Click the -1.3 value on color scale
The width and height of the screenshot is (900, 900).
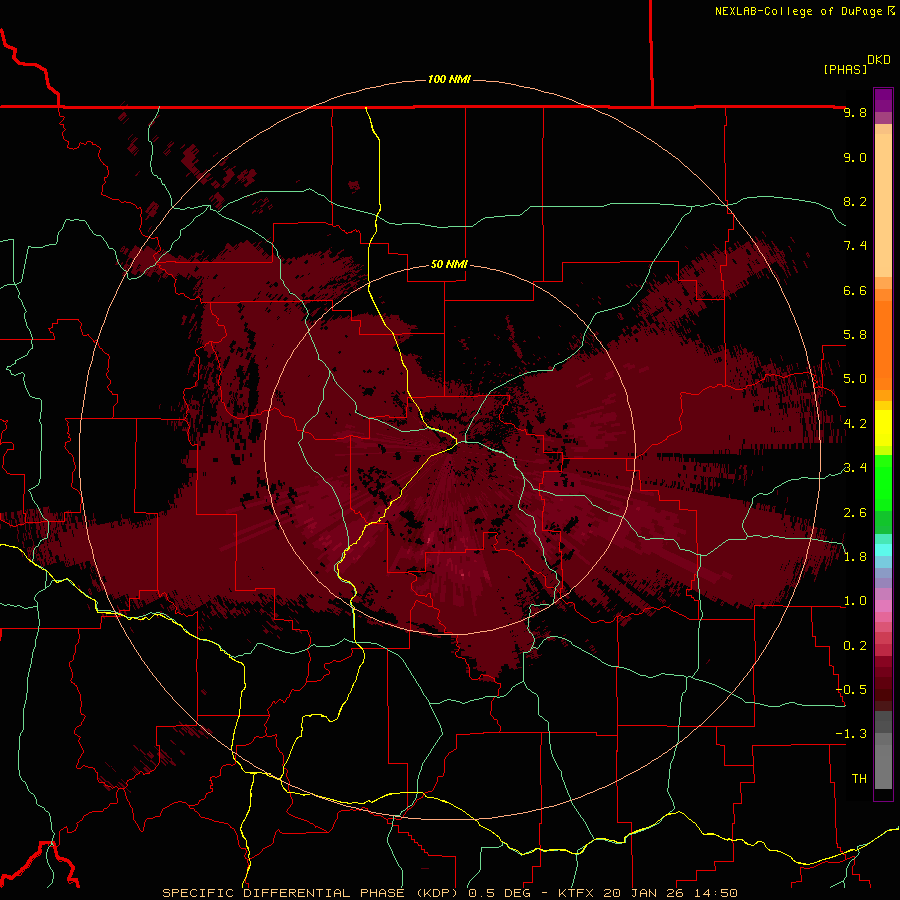tap(851, 734)
